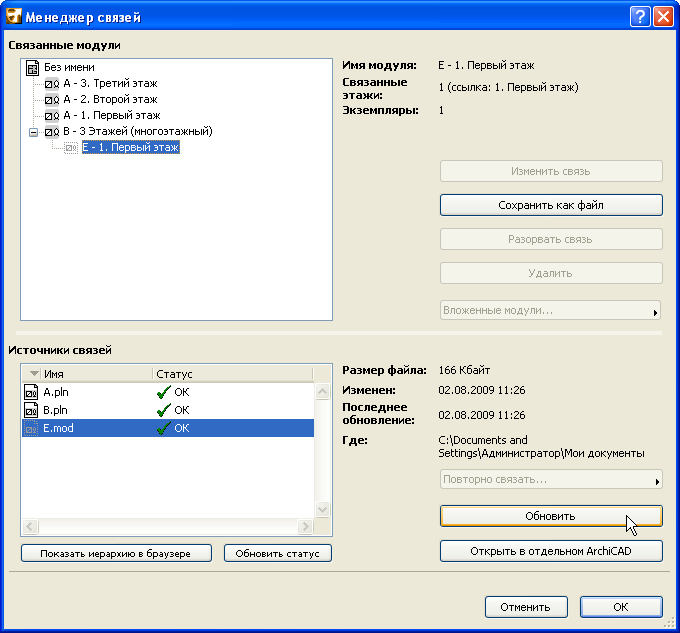Screen dimensions: 680x633
Task: Select tree item В - 3 Этажей (многоэтажный)
Action: click(138, 131)
